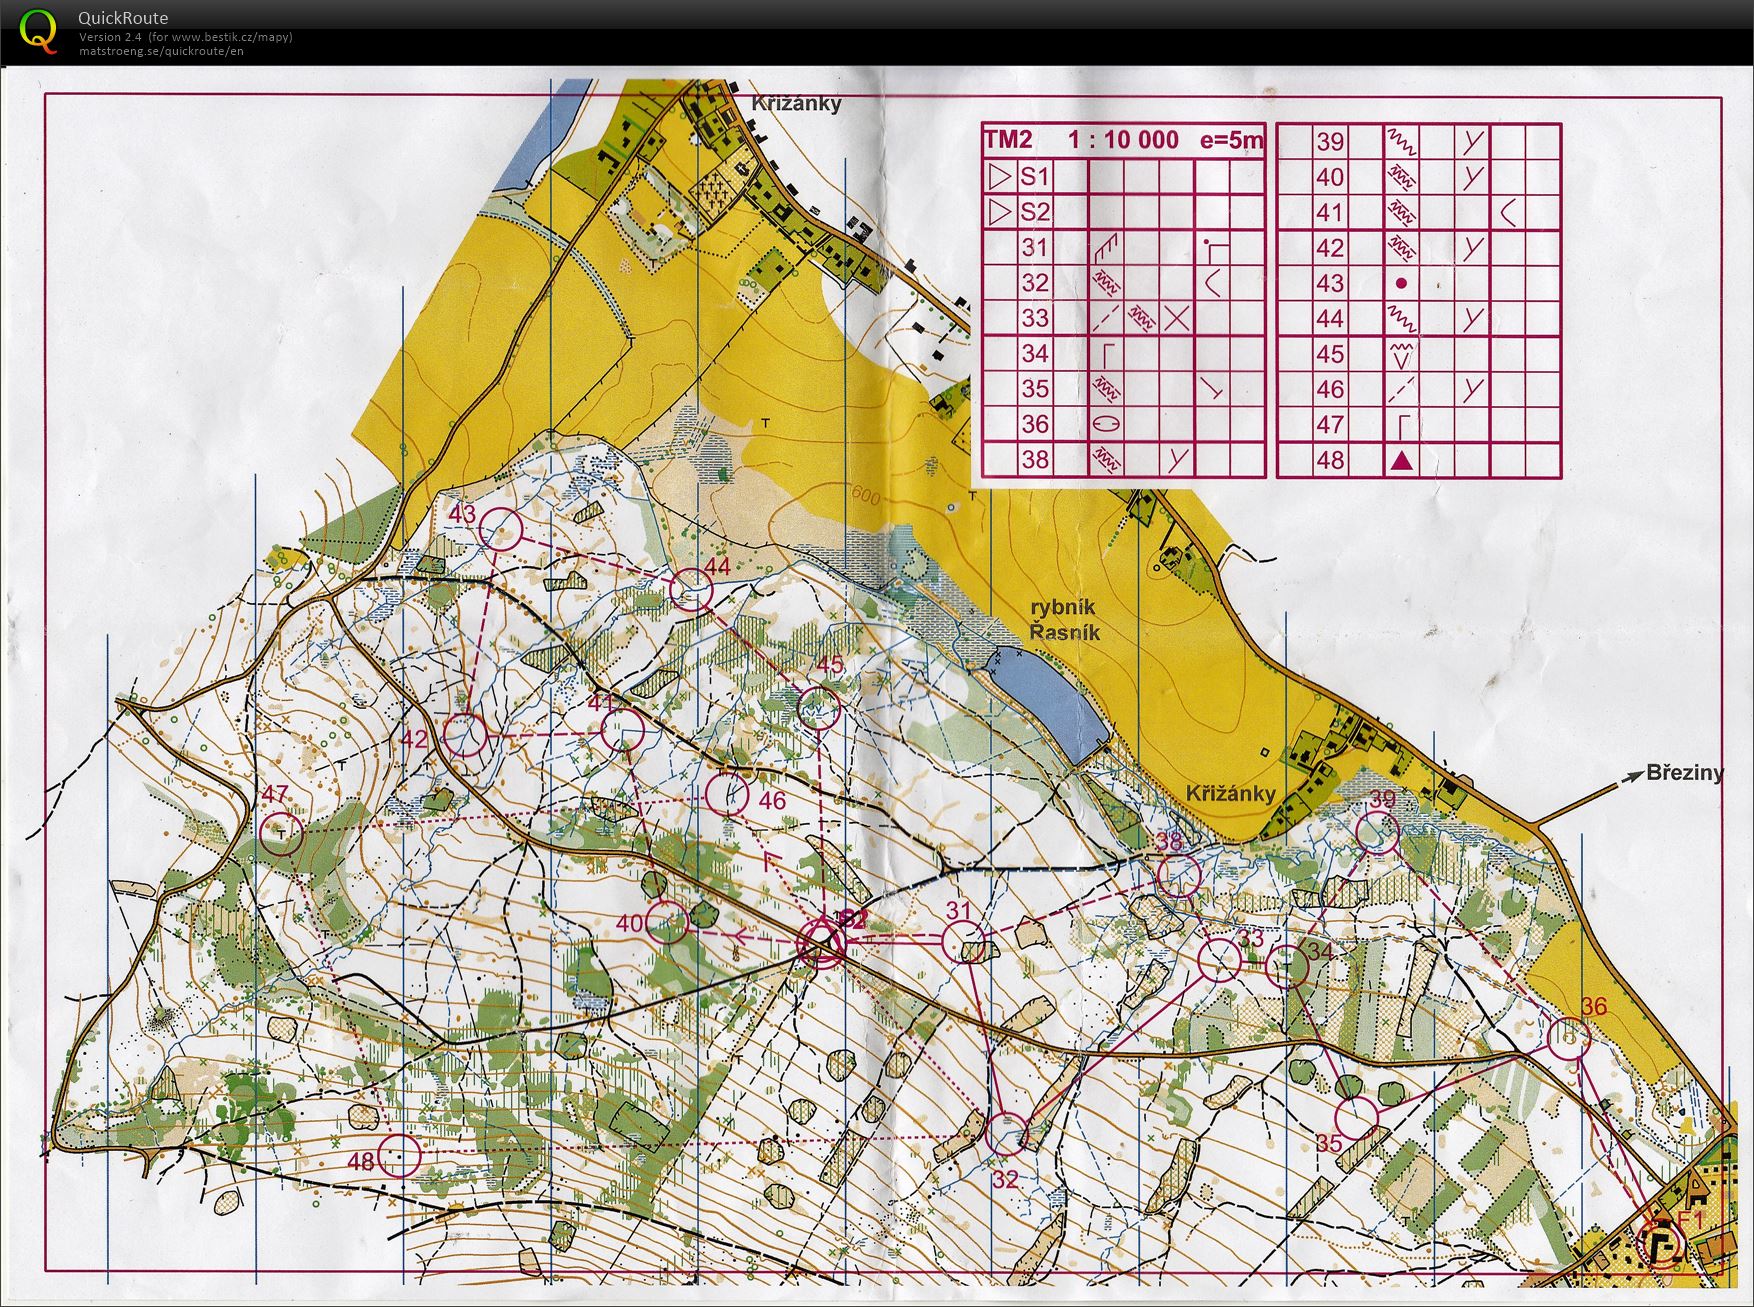Click number 39 in the control description table
This screenshot has width=1754, height=1307.
pos(1329,142)
